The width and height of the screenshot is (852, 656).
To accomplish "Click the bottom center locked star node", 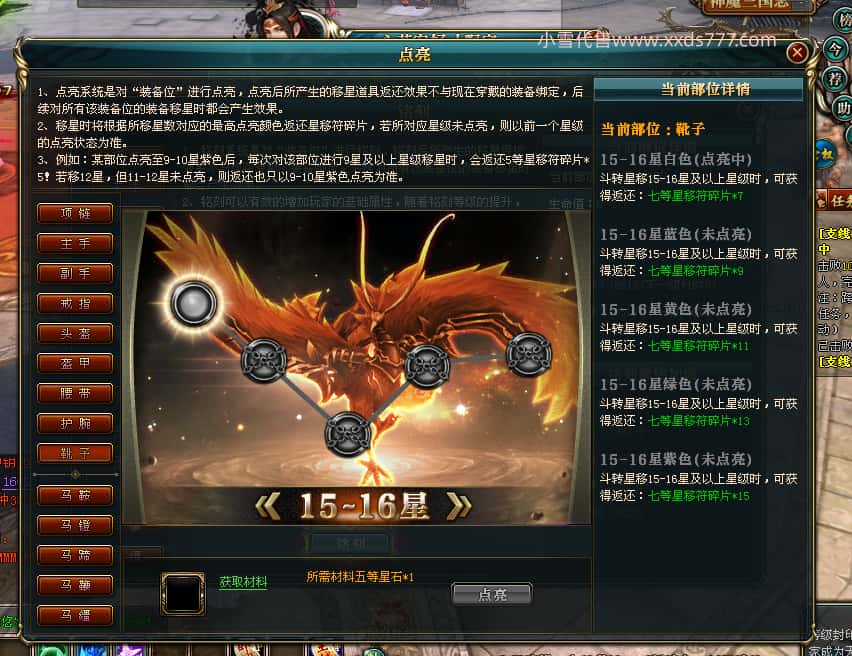I will (x=348, y=434).
